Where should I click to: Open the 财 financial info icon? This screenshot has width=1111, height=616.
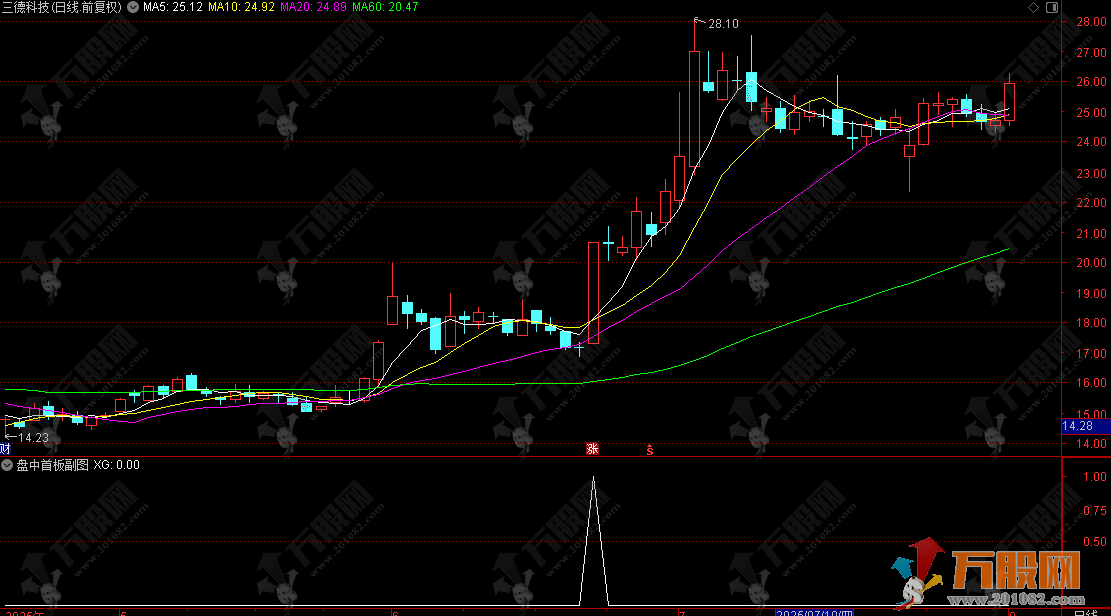5,449
